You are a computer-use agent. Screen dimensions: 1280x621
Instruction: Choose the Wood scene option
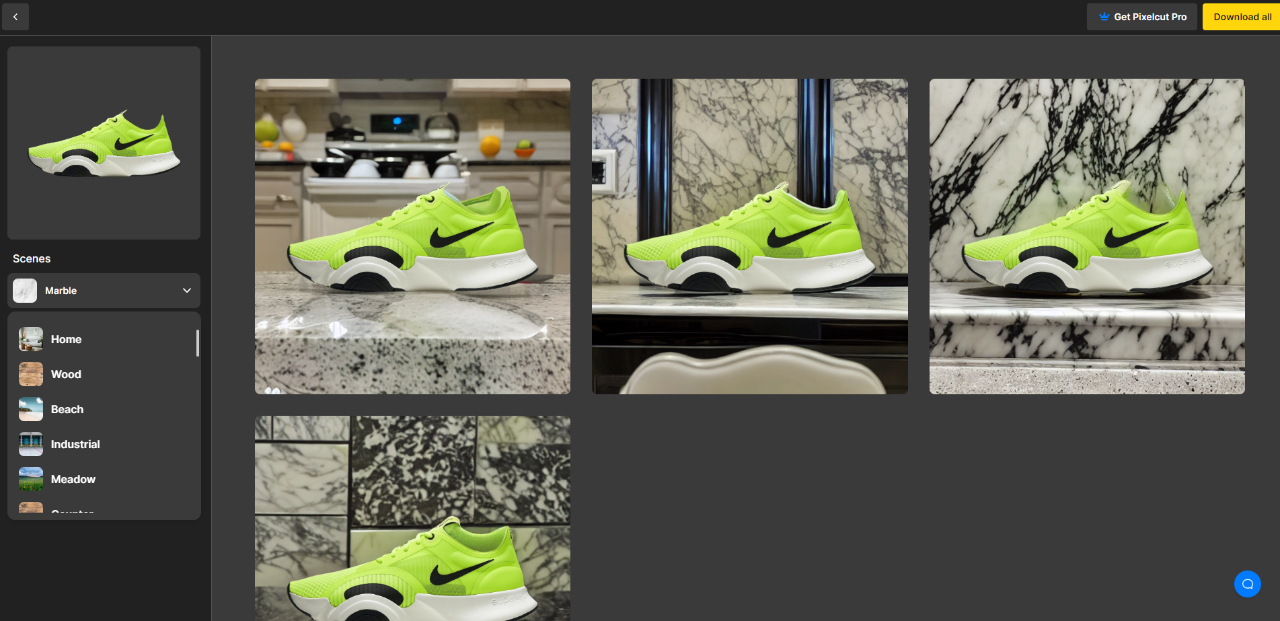(103, 374)
